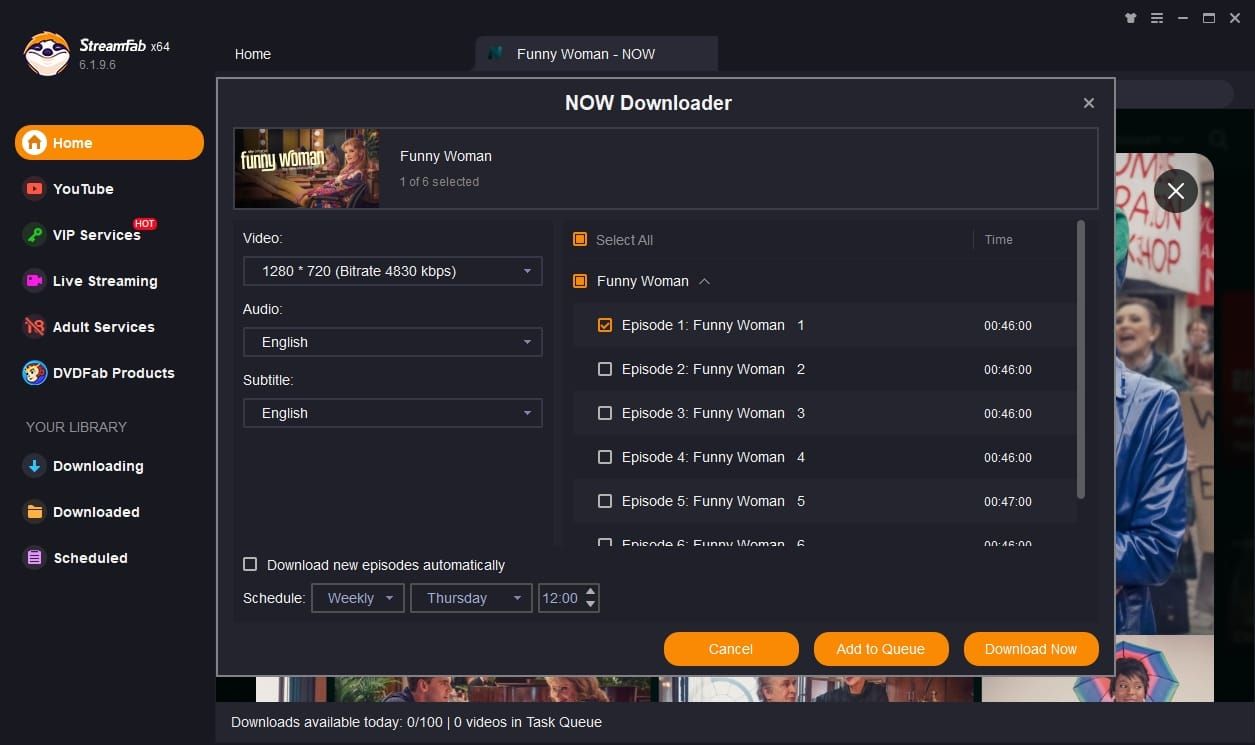Collapse the Funny Woman season chevron
This screenshot has height=745, width=1255.
point(704,281)
